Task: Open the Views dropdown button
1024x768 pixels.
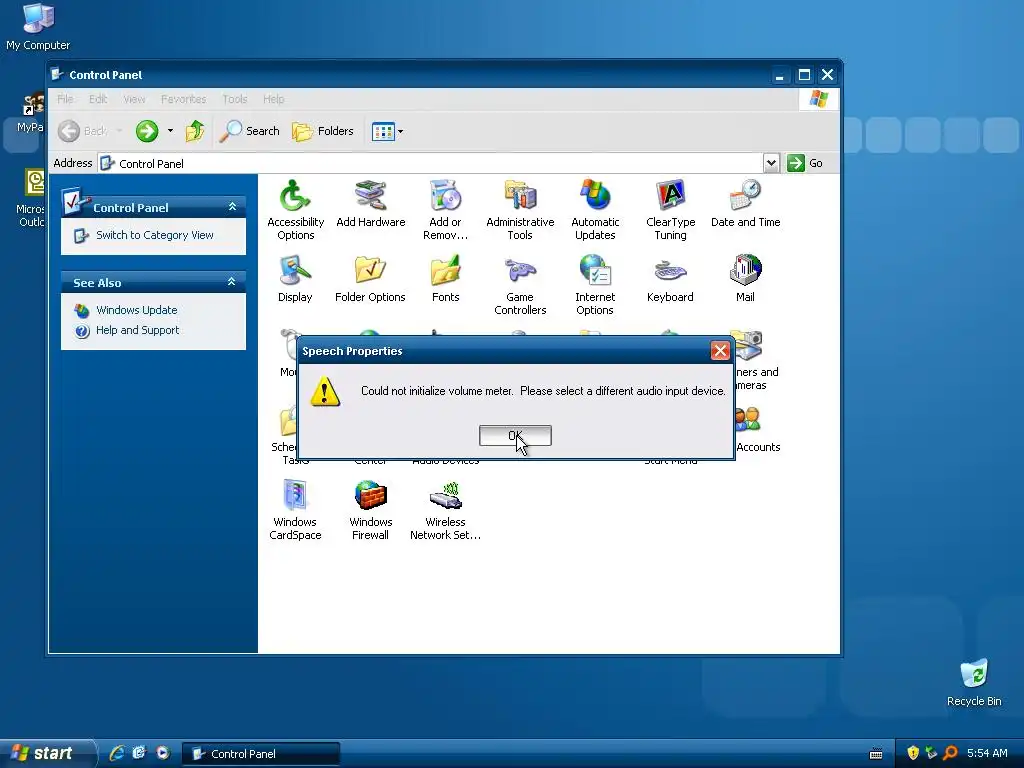Action: (x=388, y=131)
